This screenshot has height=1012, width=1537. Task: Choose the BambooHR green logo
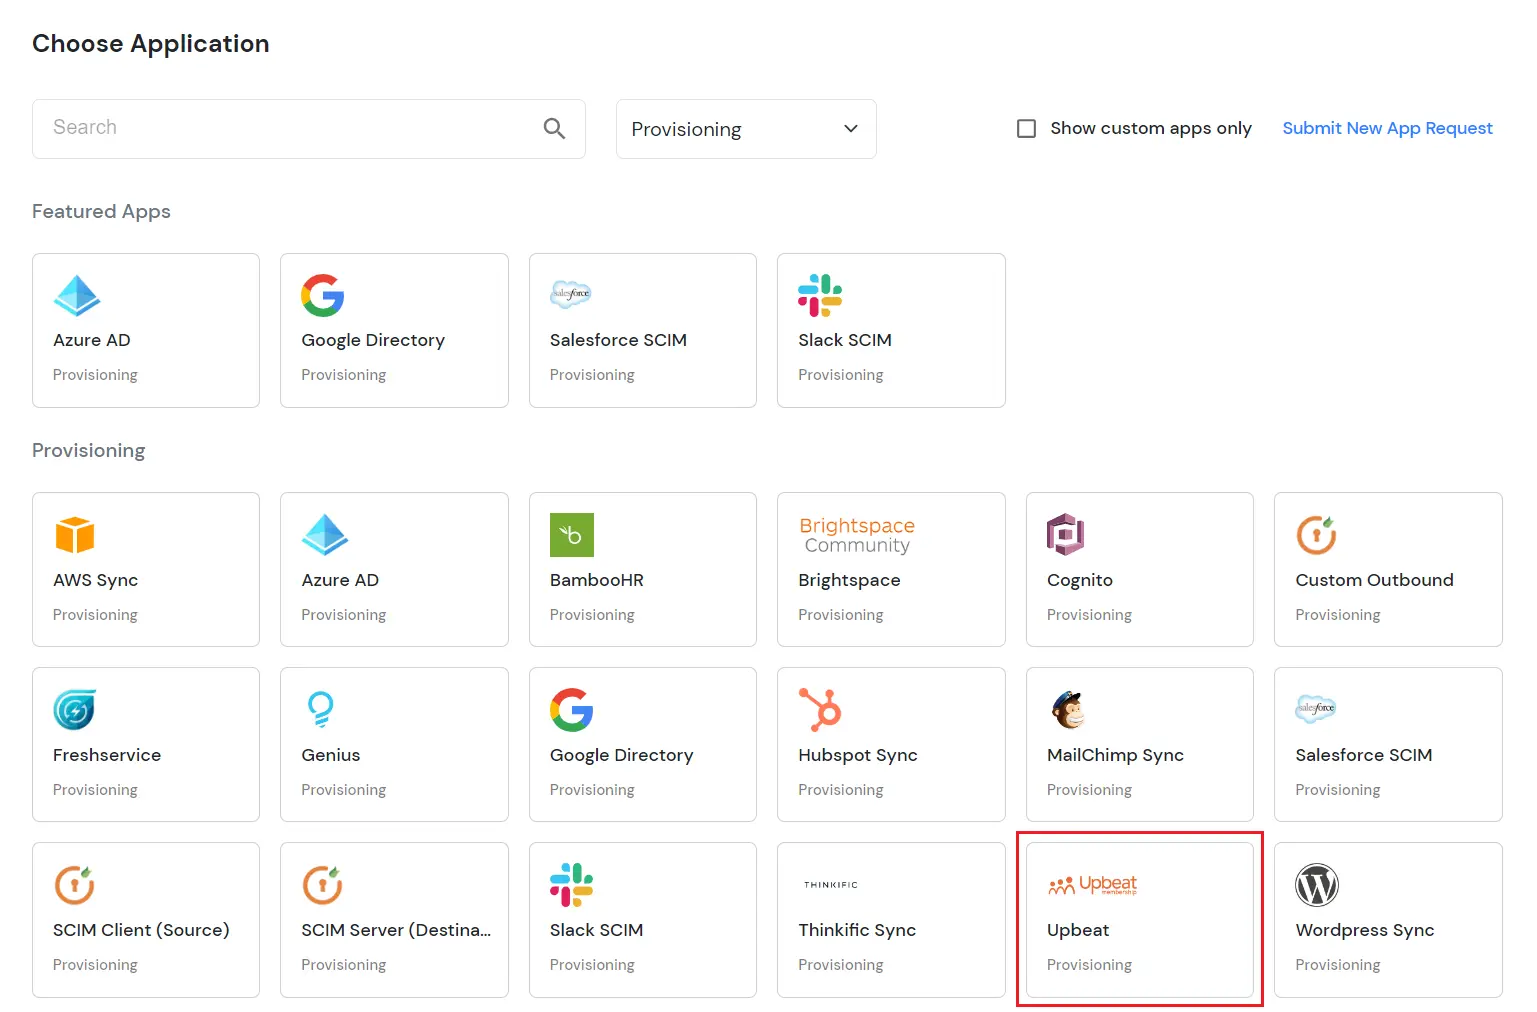point(572,535)
